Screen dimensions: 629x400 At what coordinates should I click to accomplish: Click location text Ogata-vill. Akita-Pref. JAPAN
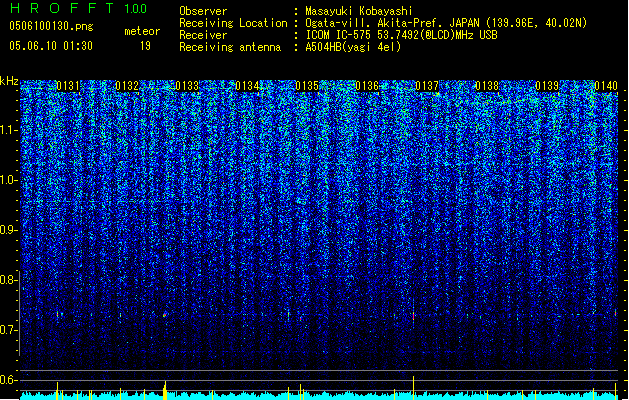[392, 23]
